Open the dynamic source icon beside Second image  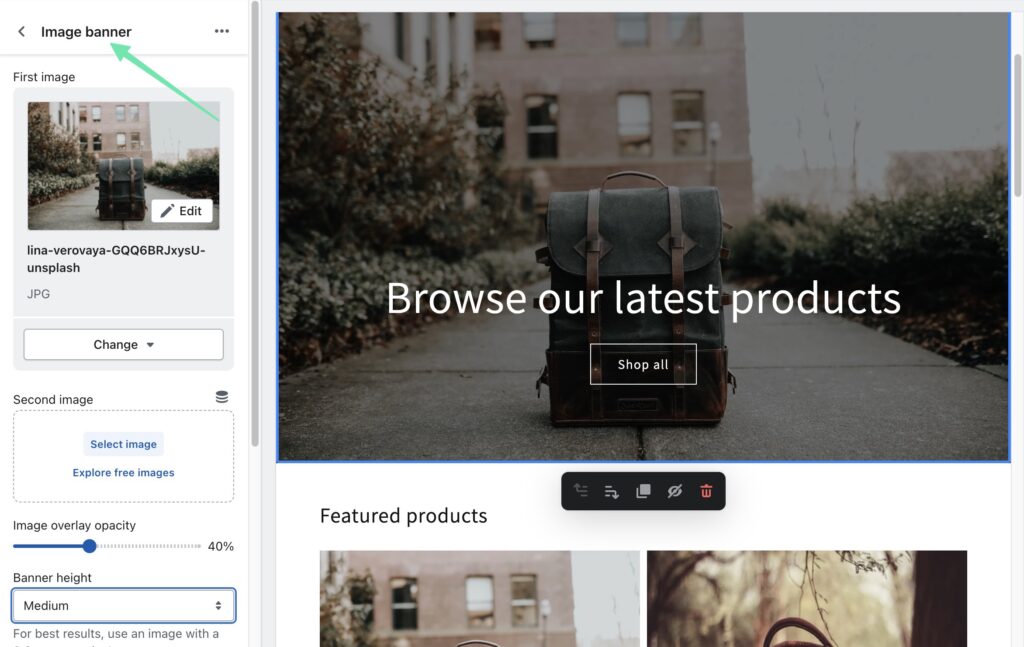pos(222,396)
